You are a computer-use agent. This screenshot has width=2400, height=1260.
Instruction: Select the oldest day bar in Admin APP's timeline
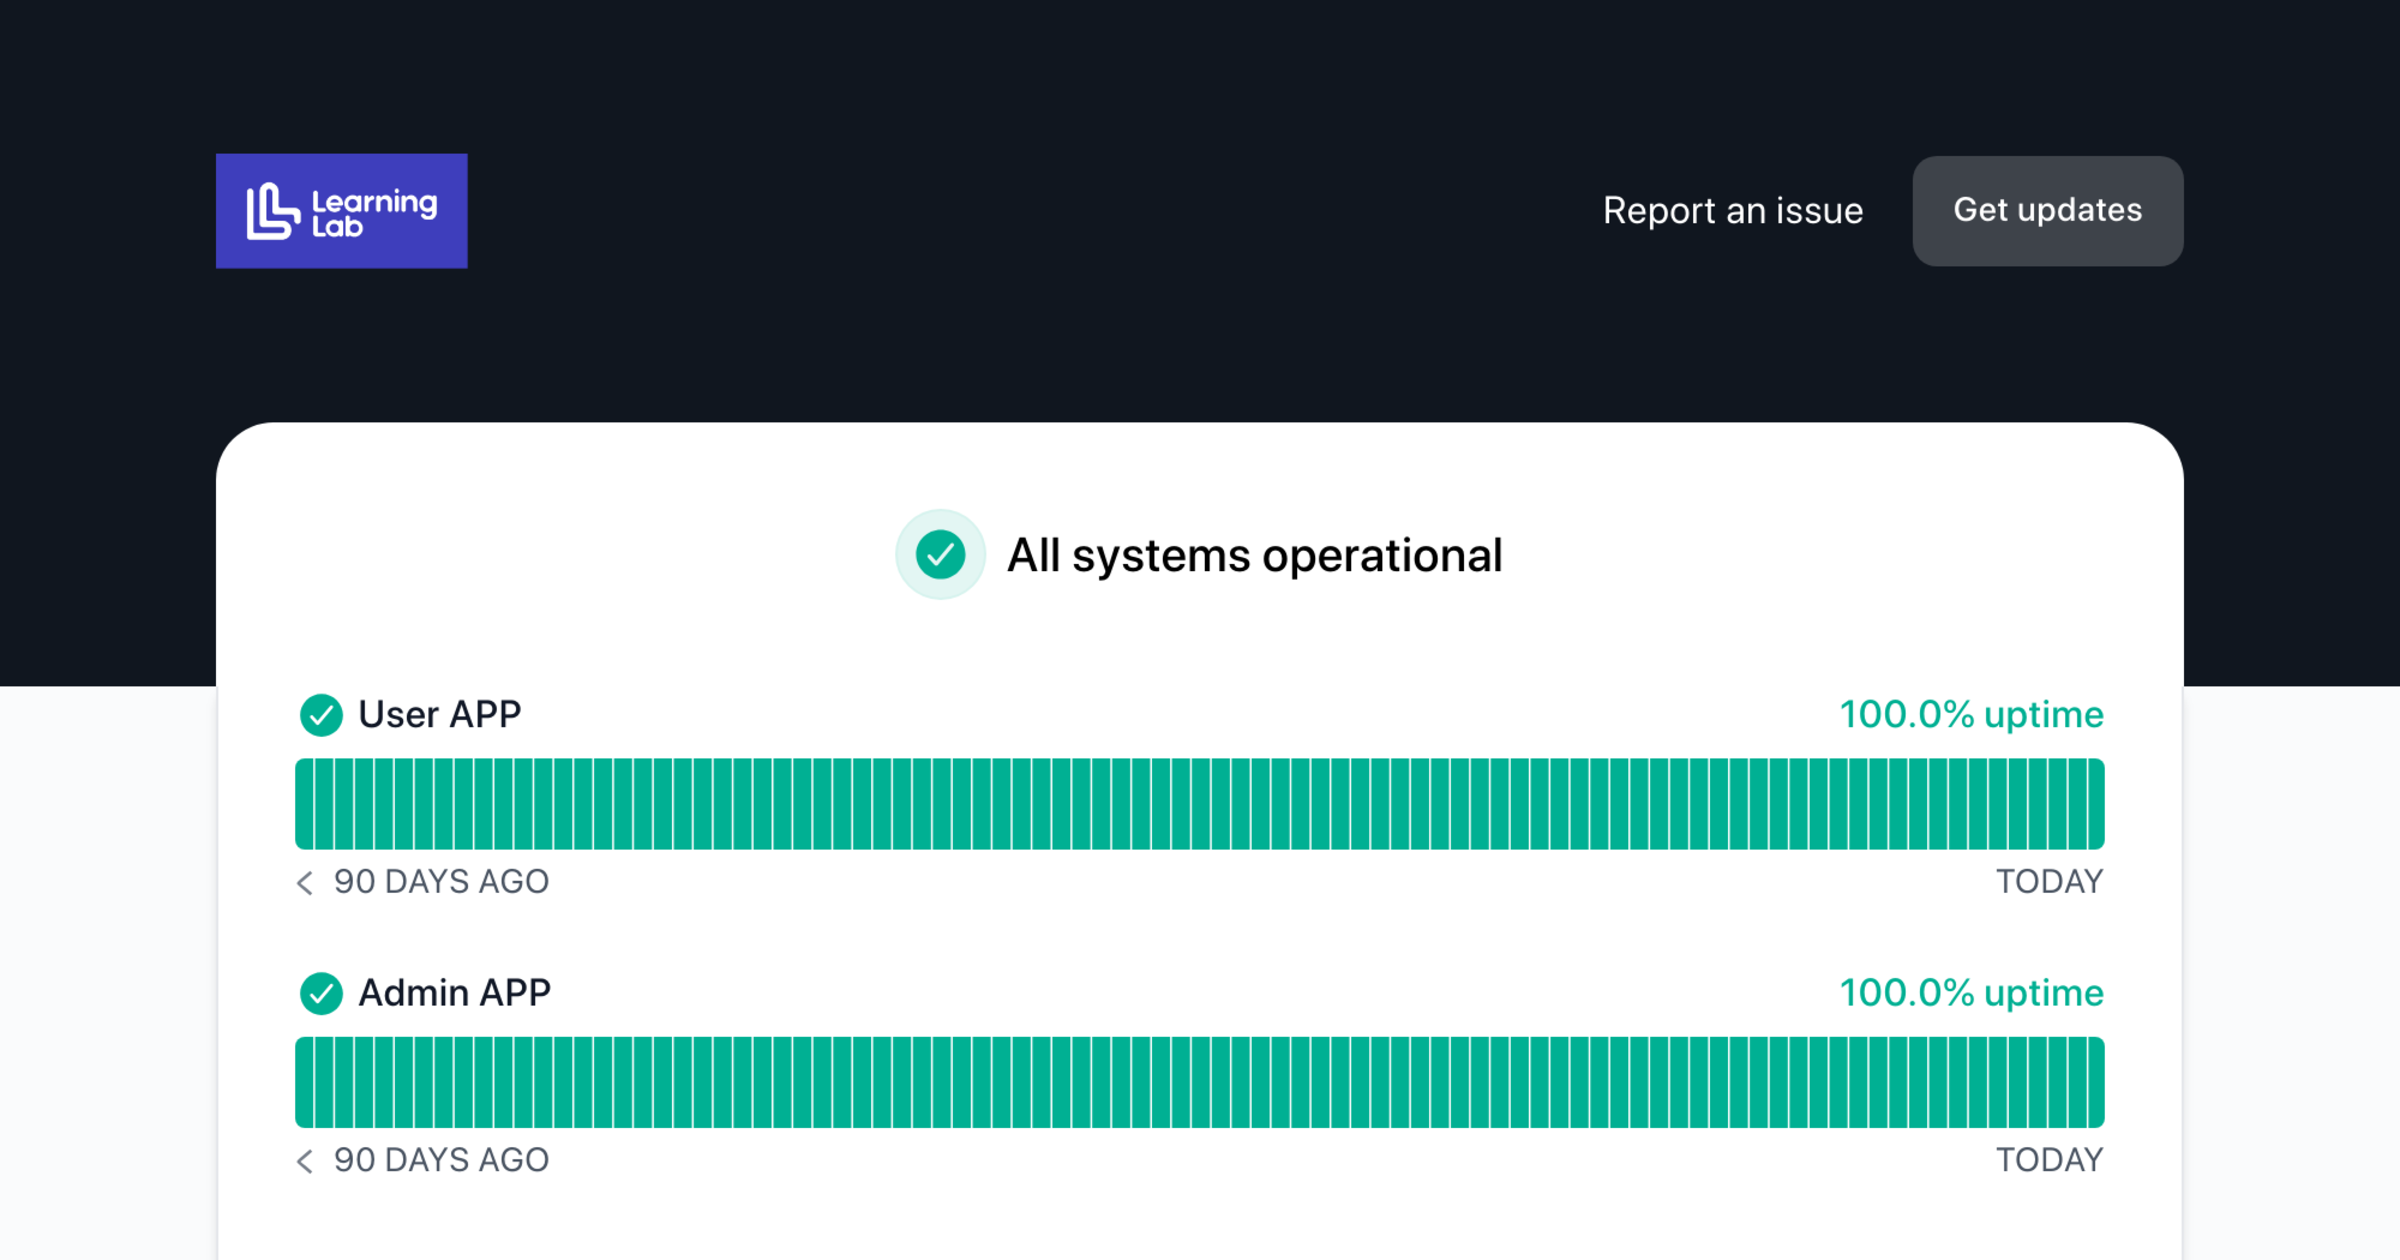click(x=304, y=1082)
